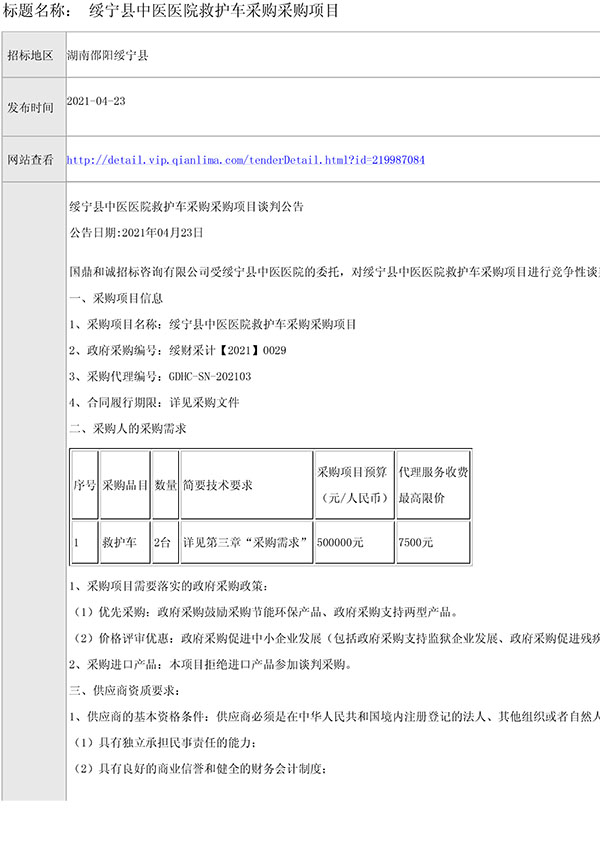The width and height of the screenshot is (600, 841).
Task: Click the 采购项目需要落实的政府采购政策 line
Action: click(169, 586)
